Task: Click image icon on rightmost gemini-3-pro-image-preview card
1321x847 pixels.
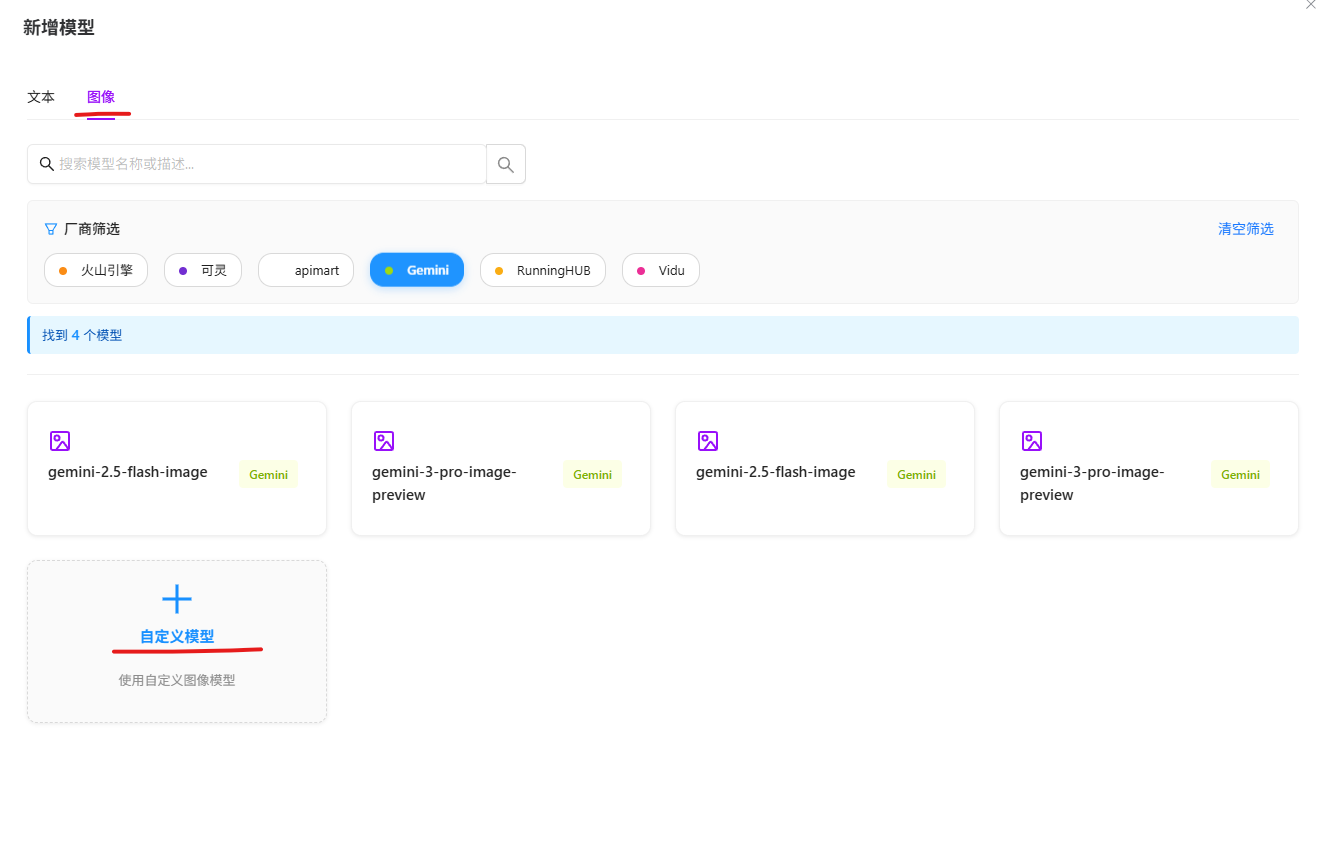Action: click(x=1032, y=441)
